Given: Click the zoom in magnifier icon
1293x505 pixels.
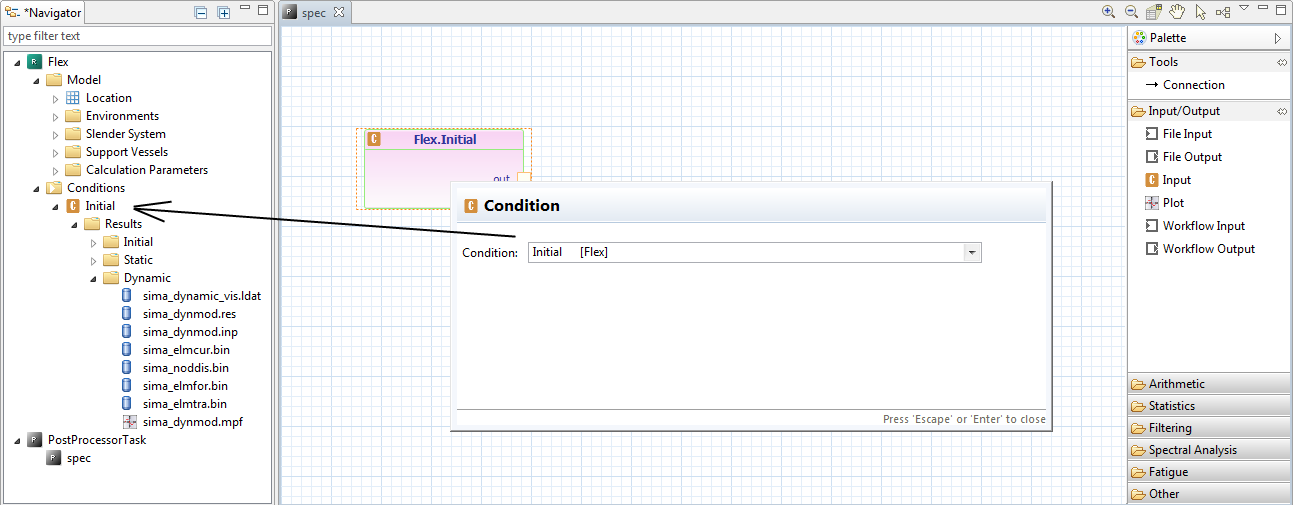Looking at the screenshot, I should coord(1108,12).
